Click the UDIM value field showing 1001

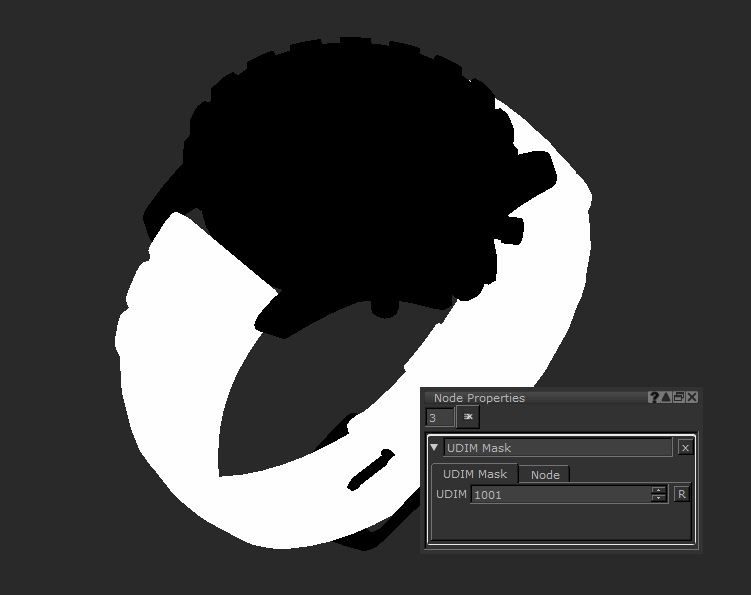559,495
